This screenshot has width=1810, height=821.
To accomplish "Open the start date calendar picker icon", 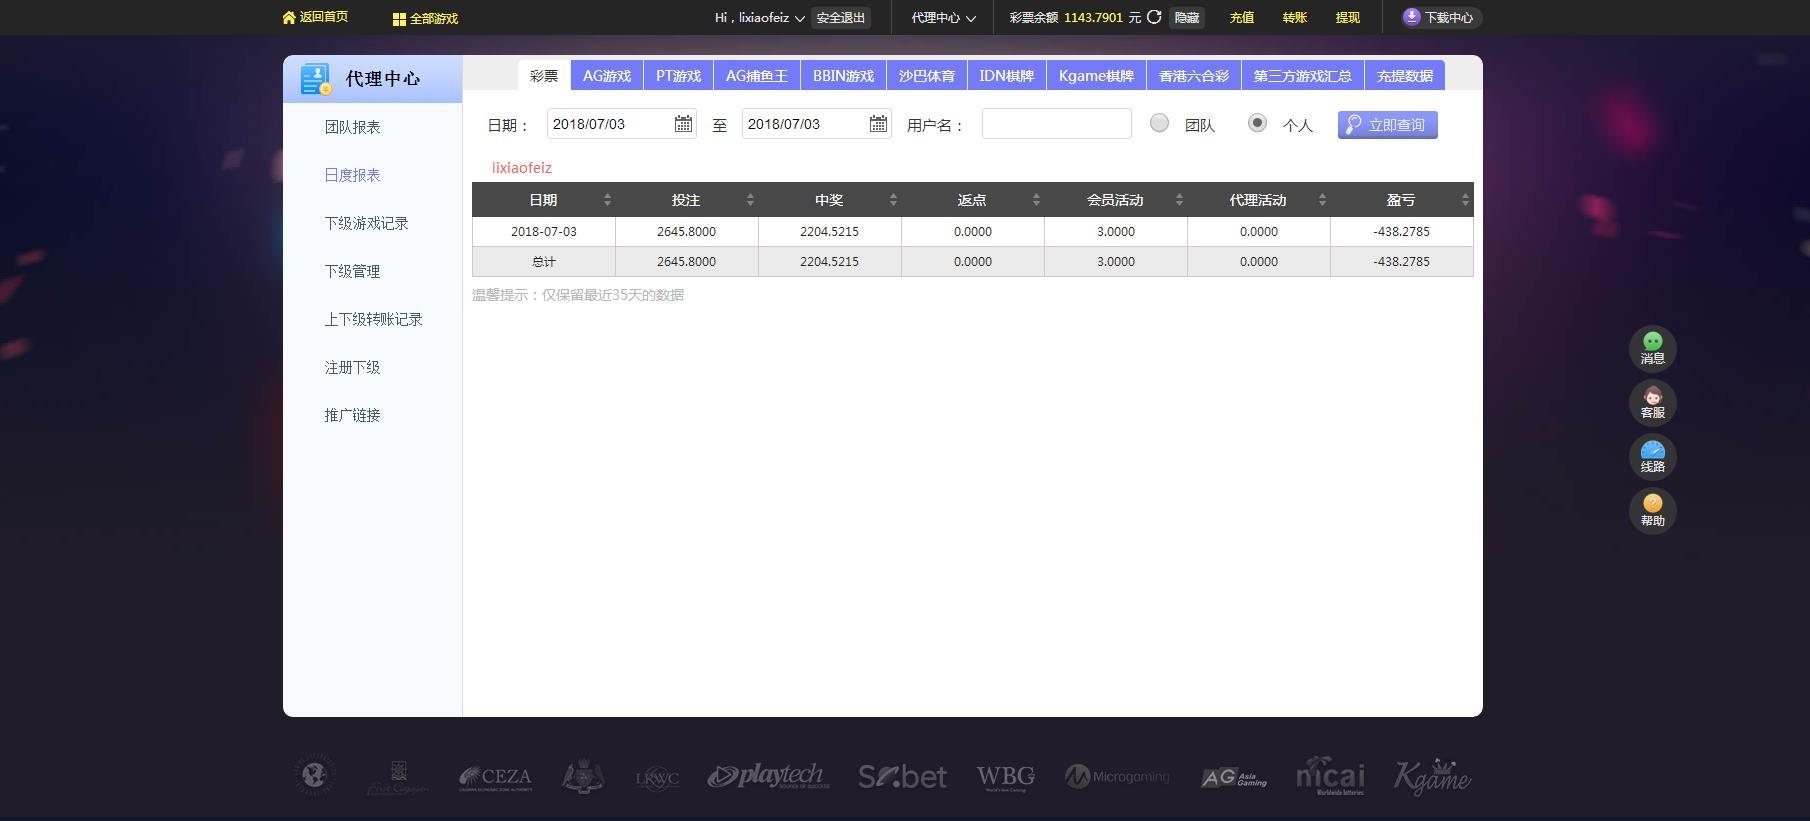I will [x=683, y=124].
